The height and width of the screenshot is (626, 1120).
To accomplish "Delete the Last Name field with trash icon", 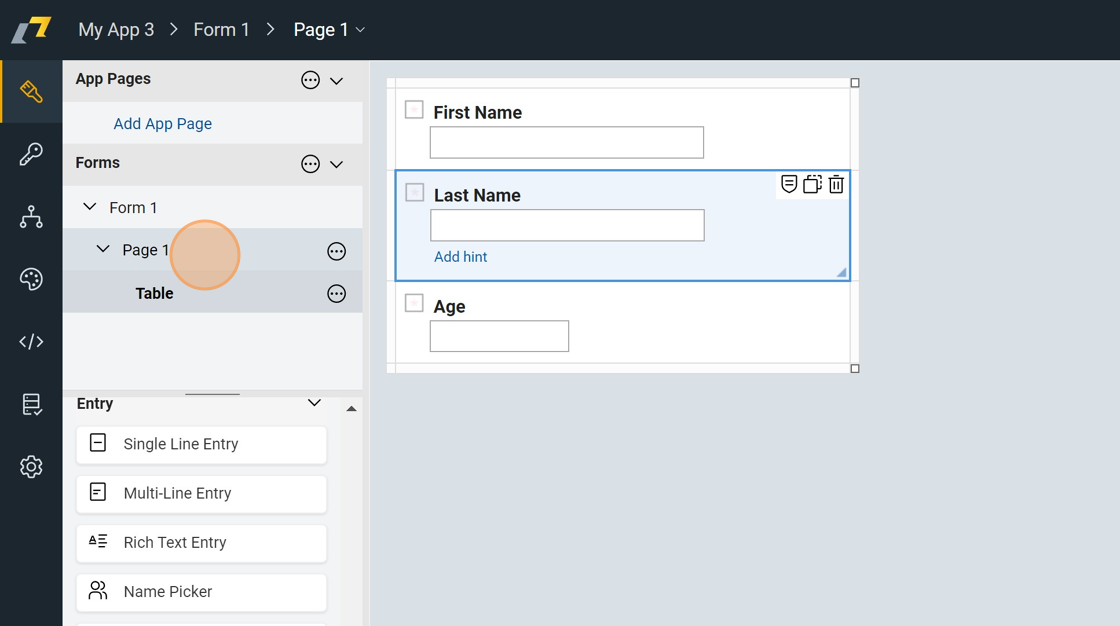I will (x=836, y=185).
